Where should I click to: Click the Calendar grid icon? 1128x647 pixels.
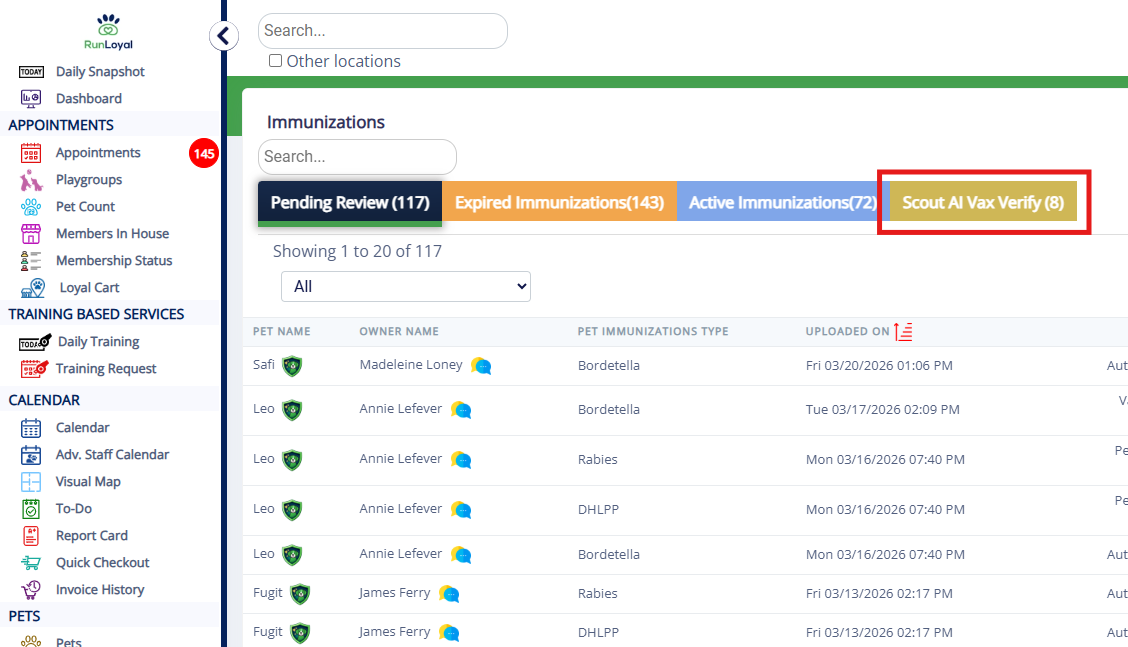click(x=31, y=428)
